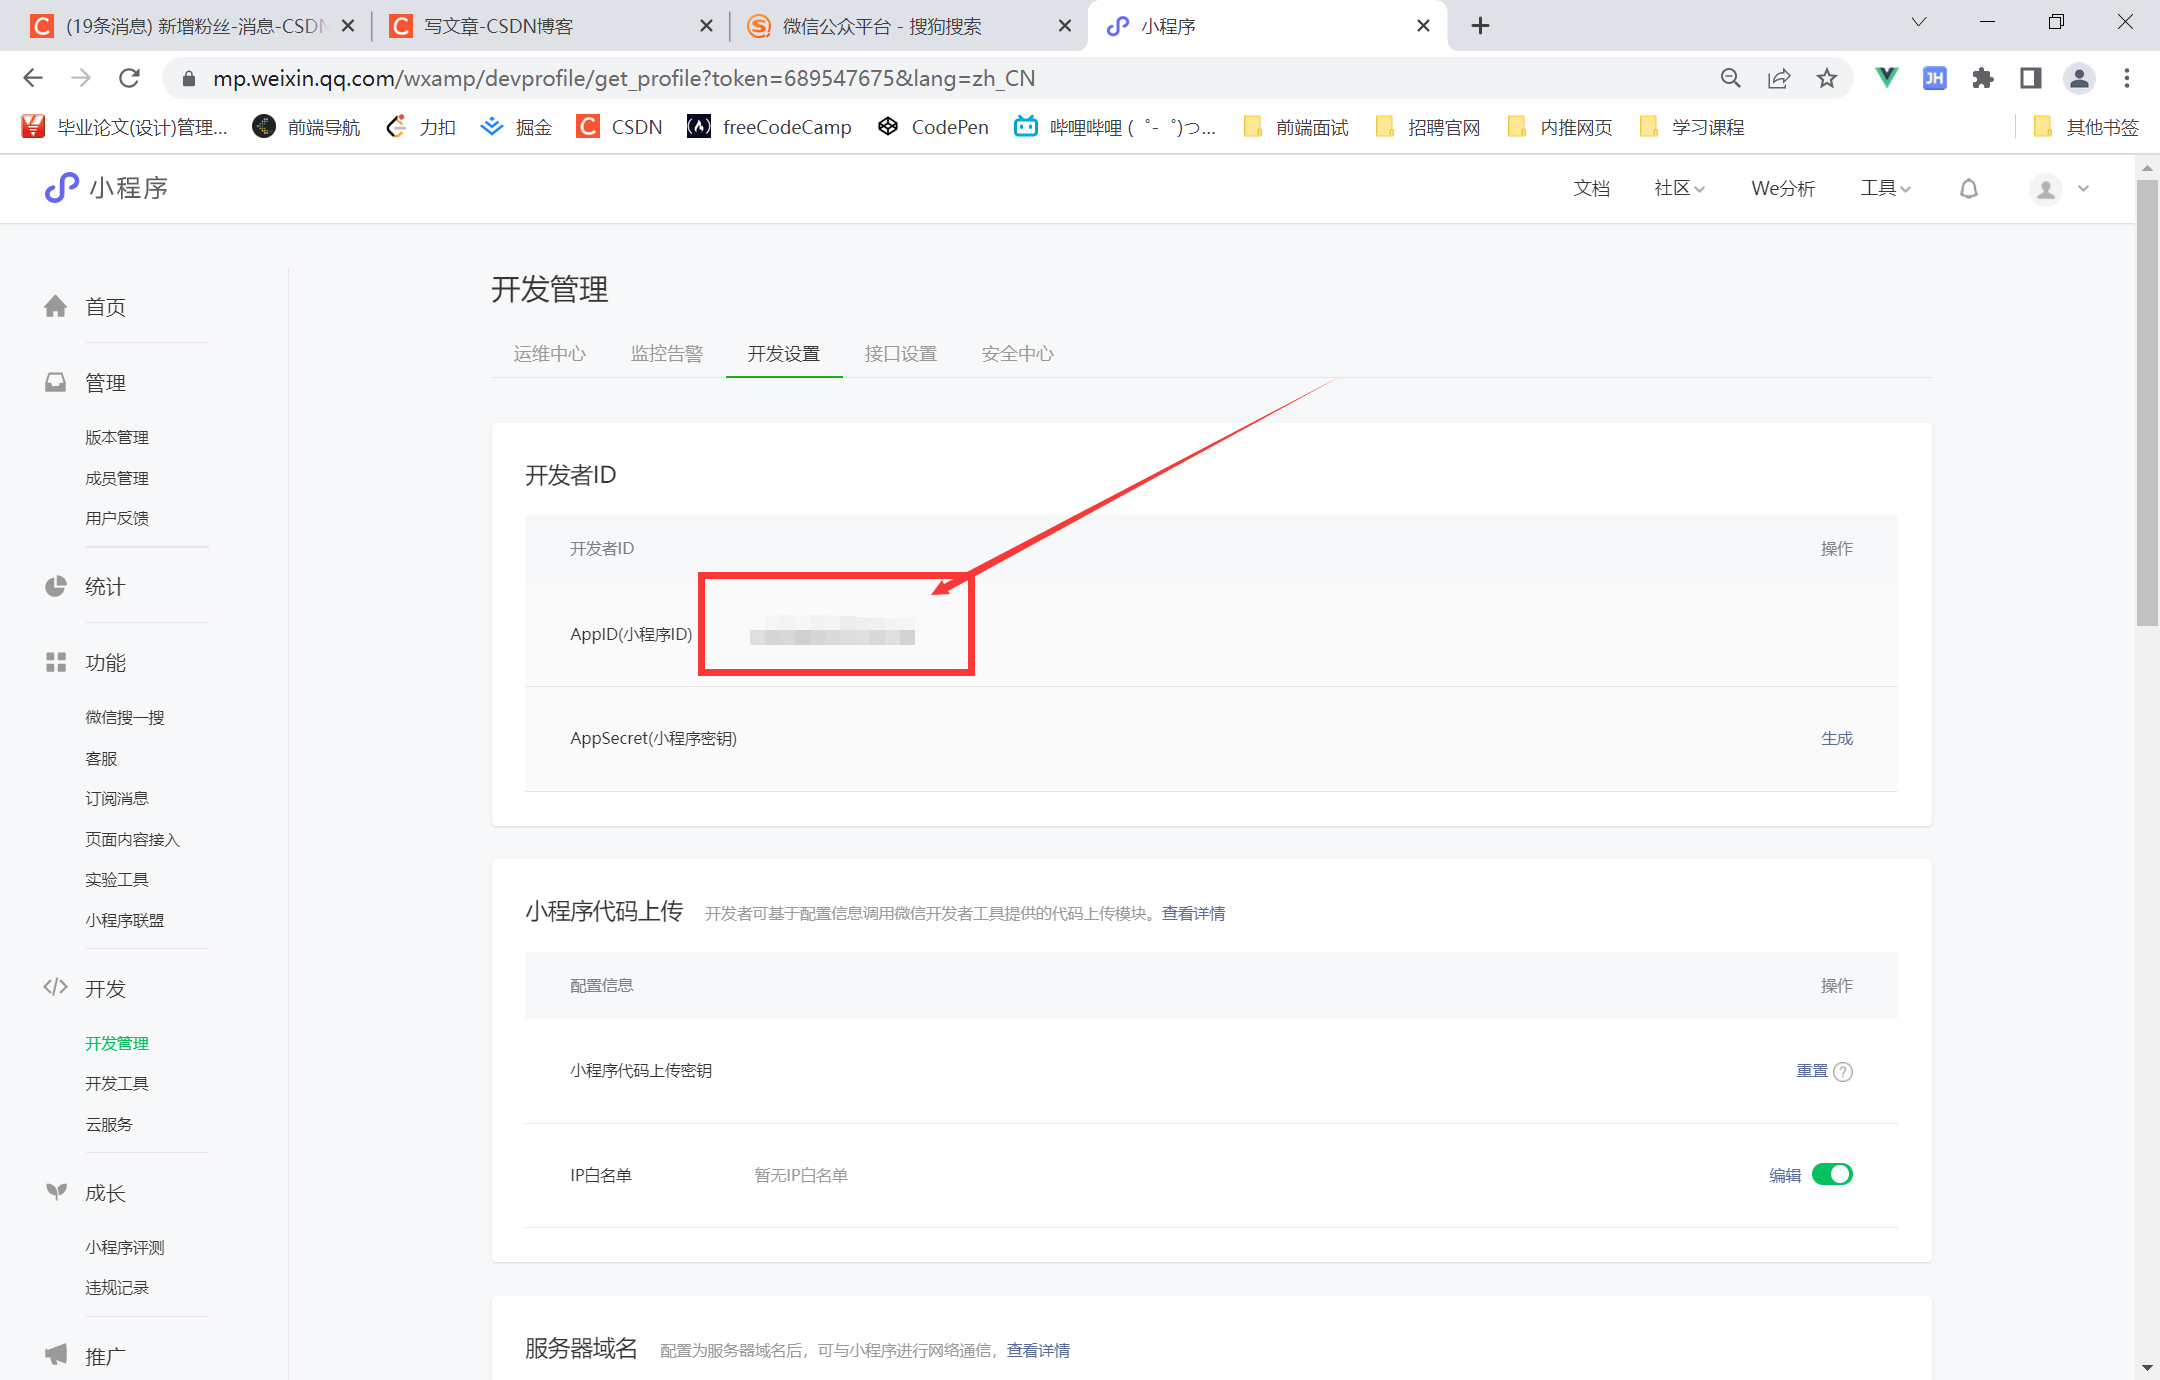Select the 开发设置 tab

[x=784, y=353]
